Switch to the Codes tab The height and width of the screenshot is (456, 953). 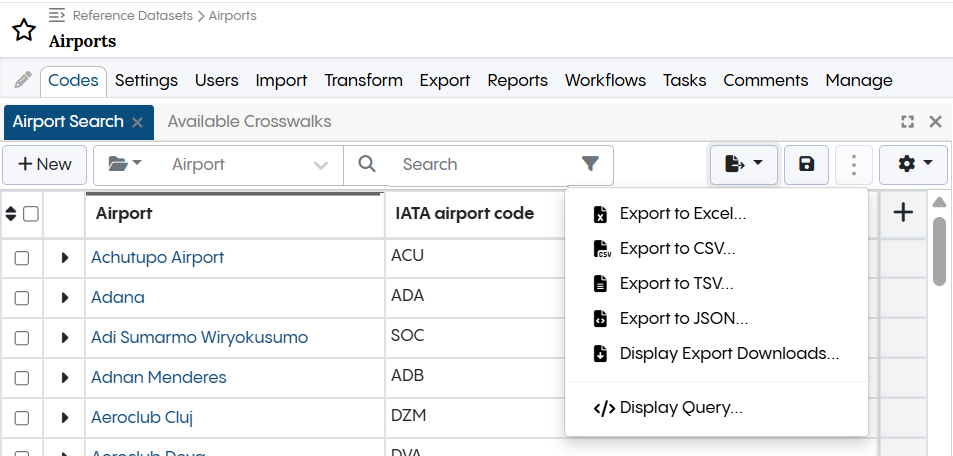click(74, 81)
